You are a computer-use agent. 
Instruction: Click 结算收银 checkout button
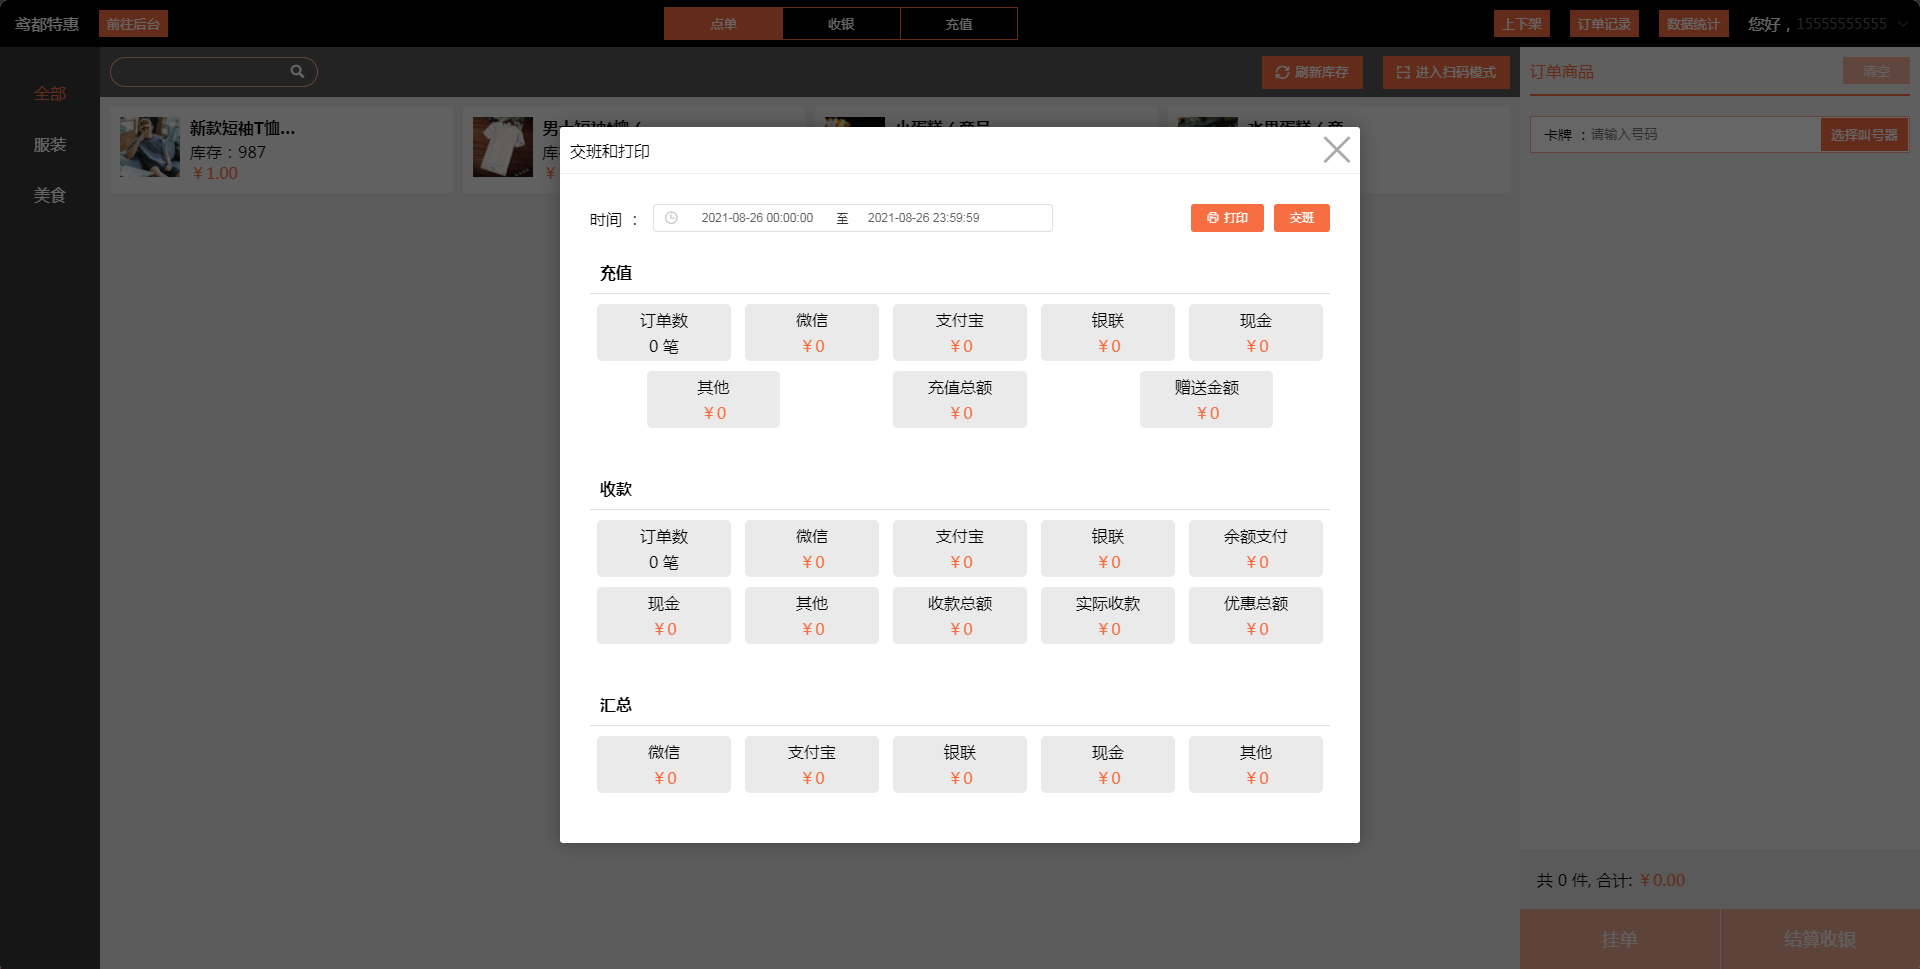pos(1820,939)
